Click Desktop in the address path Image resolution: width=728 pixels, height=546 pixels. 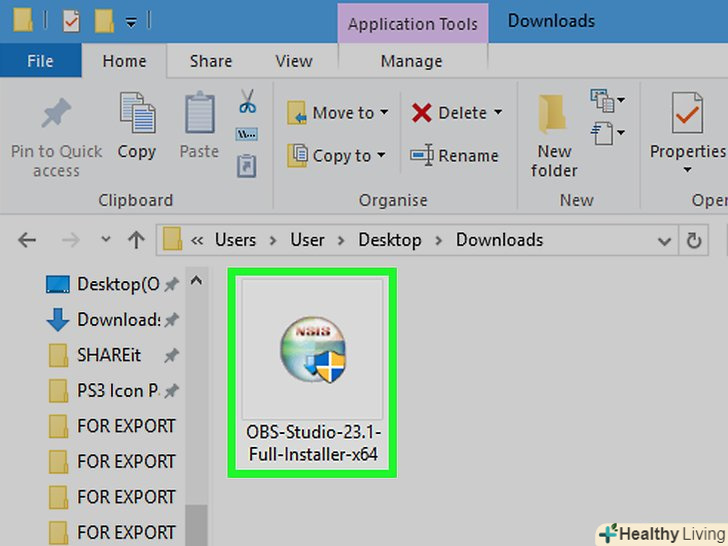[390, 240]
